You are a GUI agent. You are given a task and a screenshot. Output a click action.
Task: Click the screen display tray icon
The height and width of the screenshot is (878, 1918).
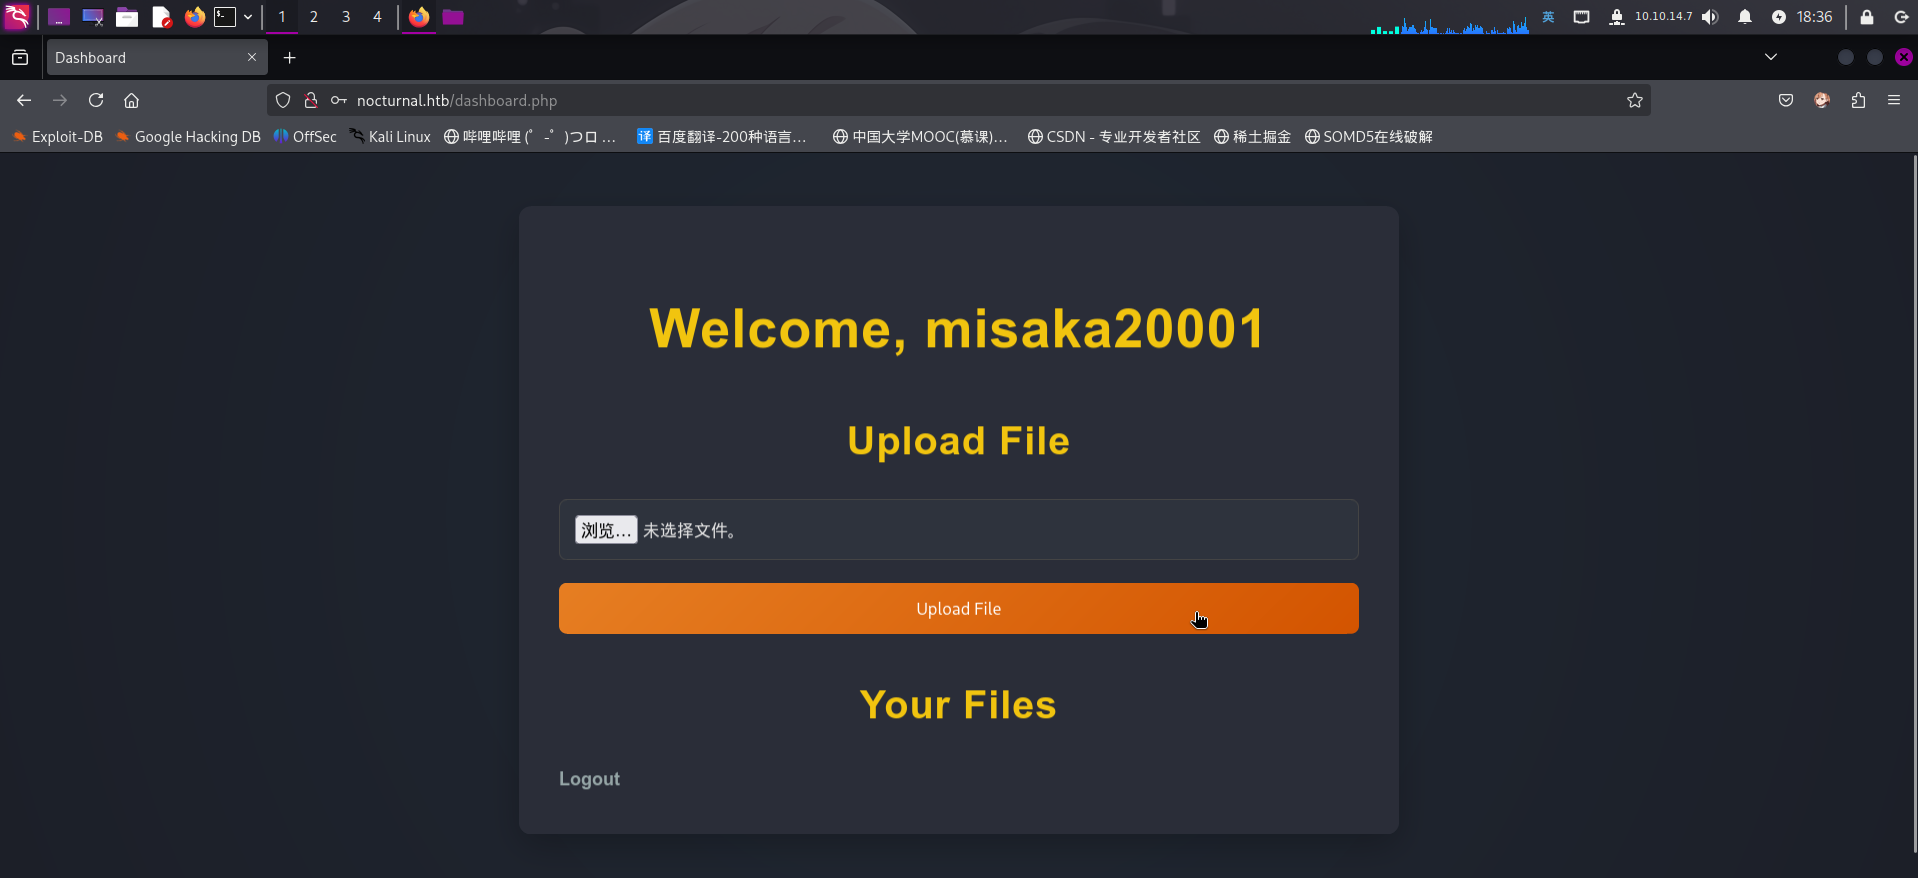click(1581, 17)
